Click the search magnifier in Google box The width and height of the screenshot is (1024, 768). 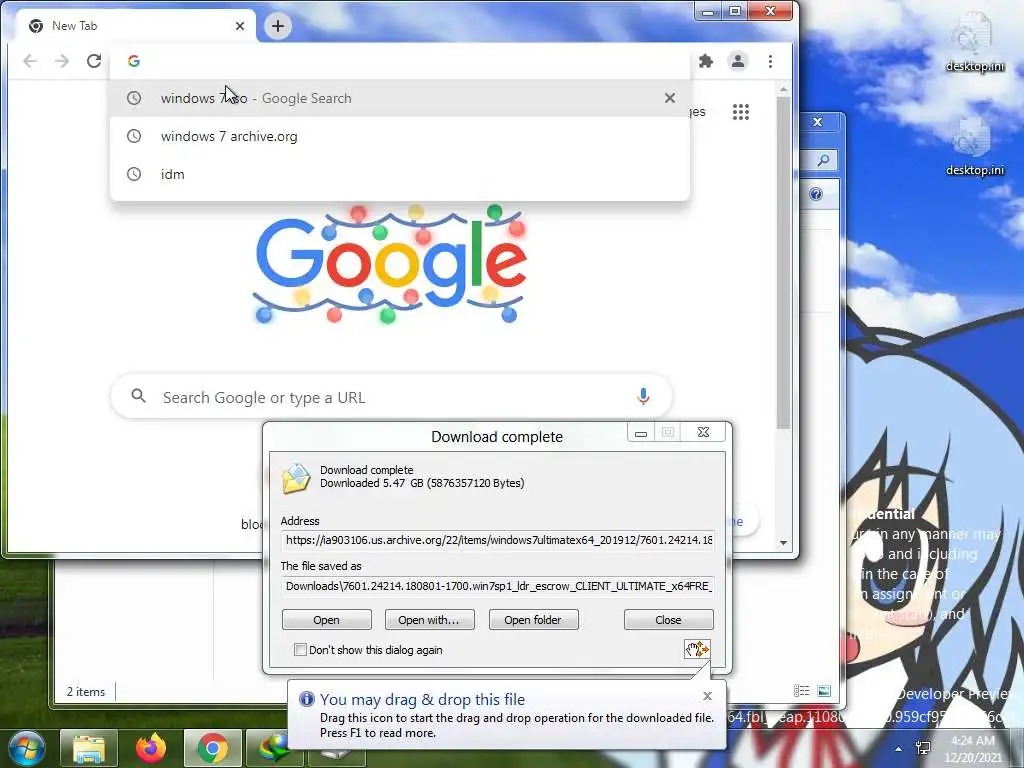[138, 396]
